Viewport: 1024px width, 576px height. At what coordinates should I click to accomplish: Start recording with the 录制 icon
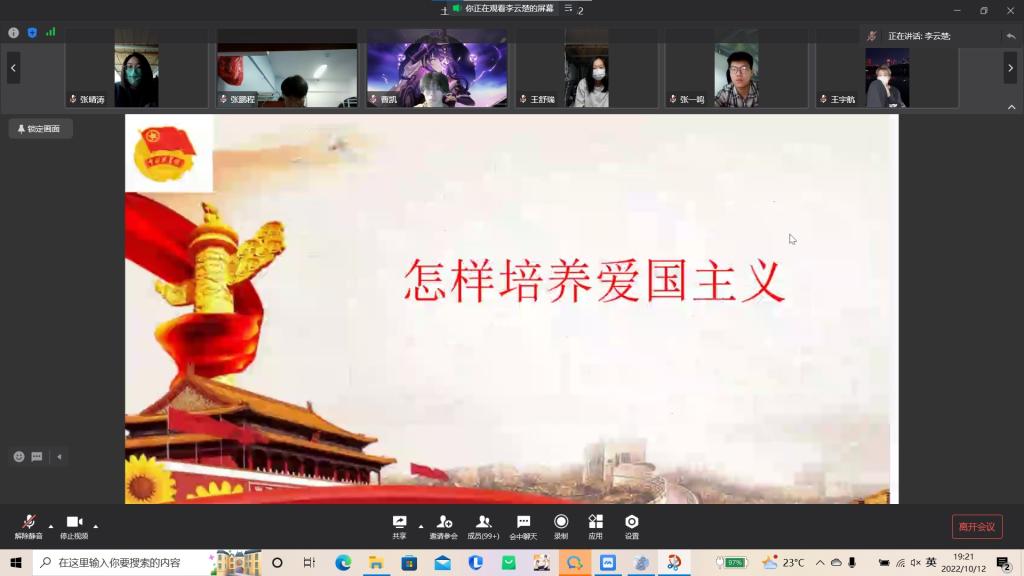click(x=561, y=526)
